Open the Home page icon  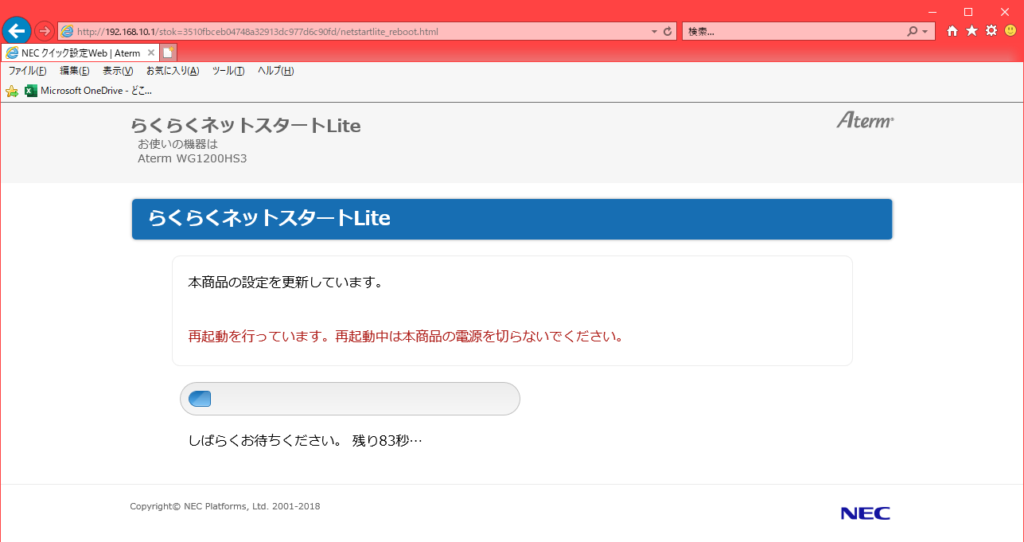point(952,31)
